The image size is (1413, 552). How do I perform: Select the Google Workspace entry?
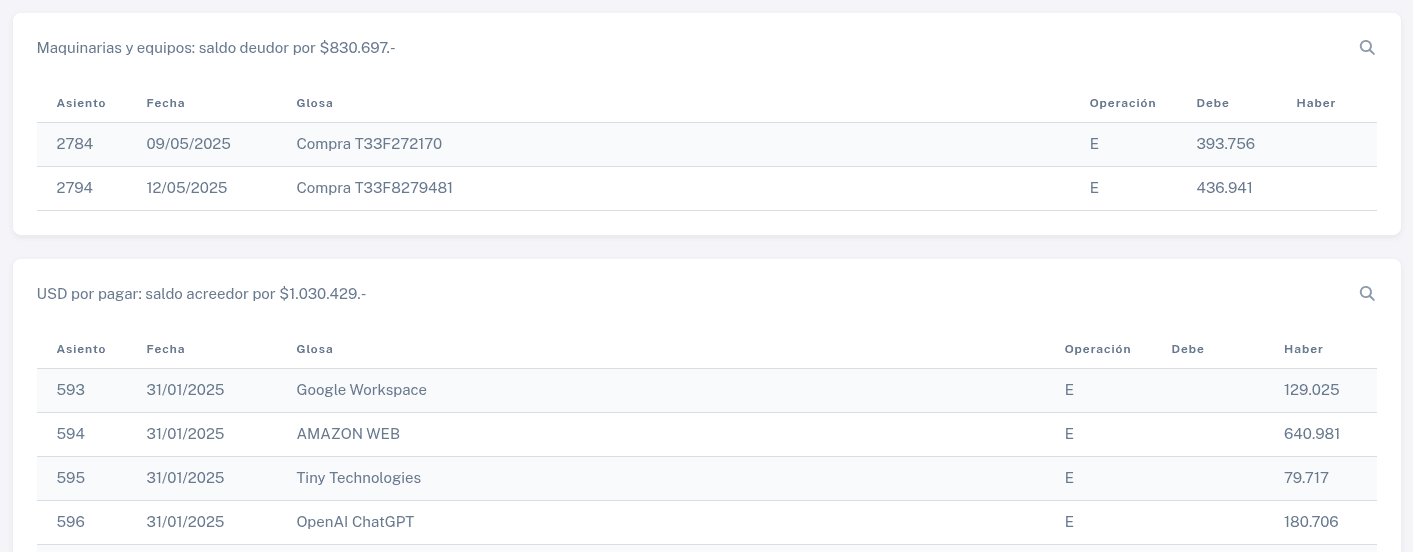pyautogui.click(x=362, y=390)
